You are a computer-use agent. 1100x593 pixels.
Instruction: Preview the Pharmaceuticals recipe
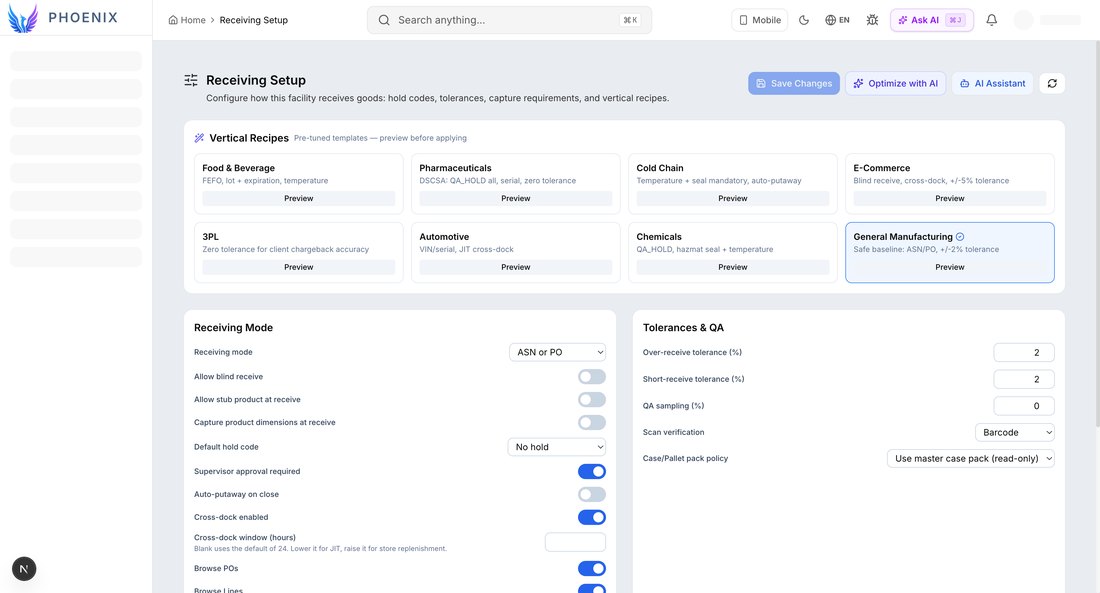coord(516,199)
